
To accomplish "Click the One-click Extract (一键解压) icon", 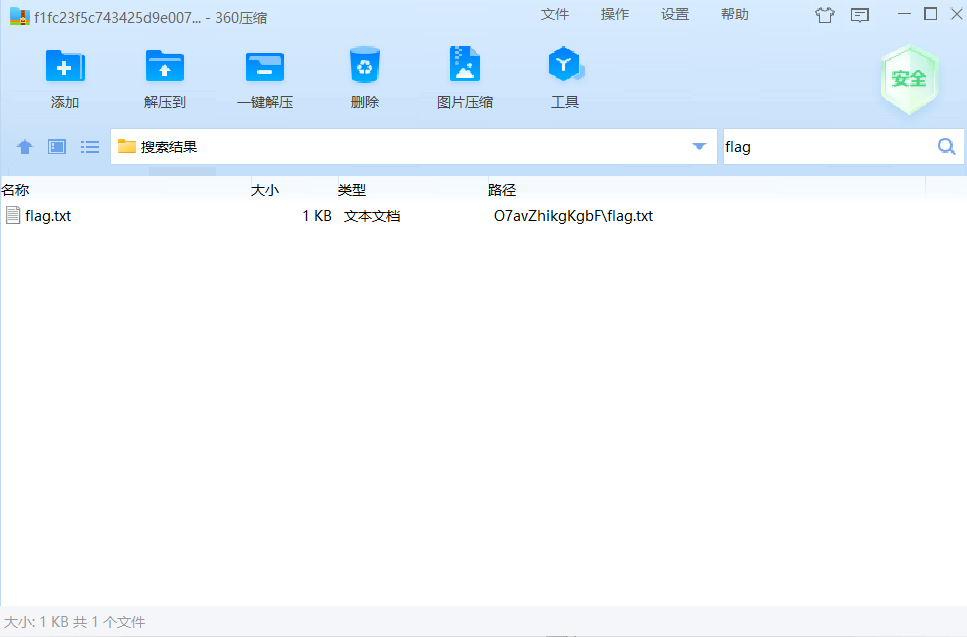I will click(x=265, y=66).
